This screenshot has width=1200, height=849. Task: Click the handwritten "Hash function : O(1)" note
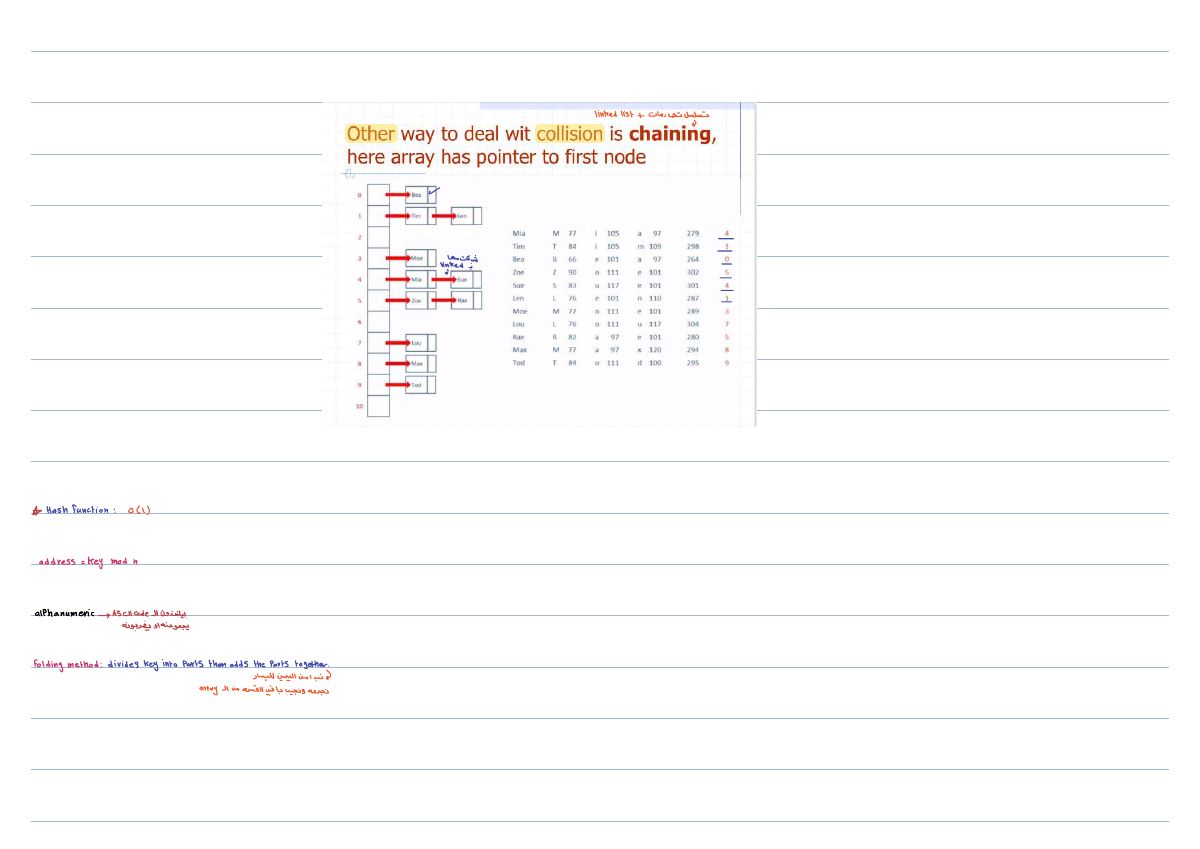click(91, 510)
